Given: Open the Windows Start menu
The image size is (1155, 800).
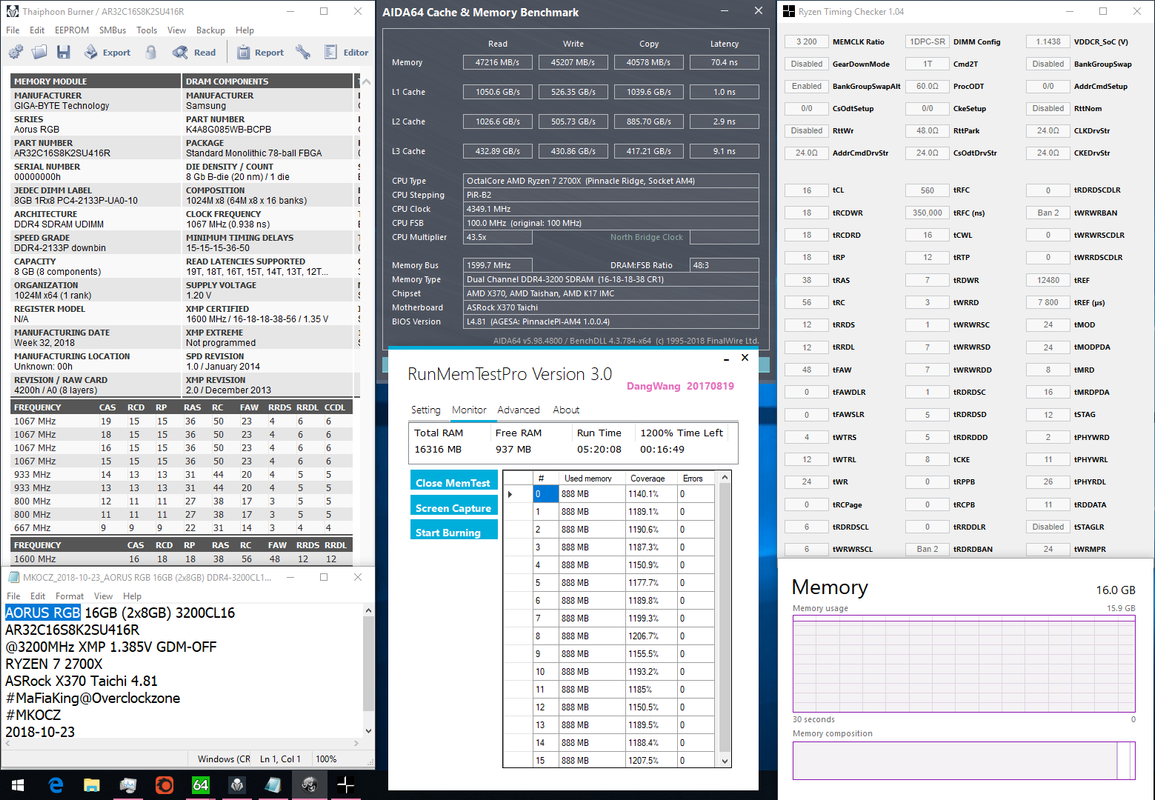Looking at the screenshot, I should click(18, 785).
